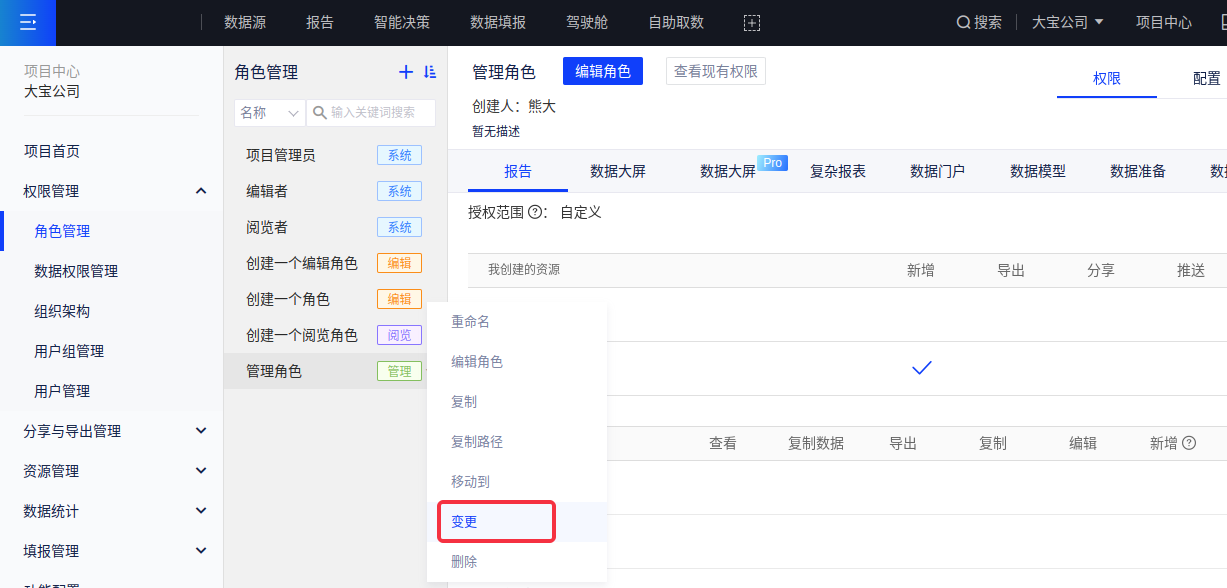This screenshot has height=588, width=1227.
Task: Expand the 分享与导出管理 sidebar section
Action: coord(201,431)
